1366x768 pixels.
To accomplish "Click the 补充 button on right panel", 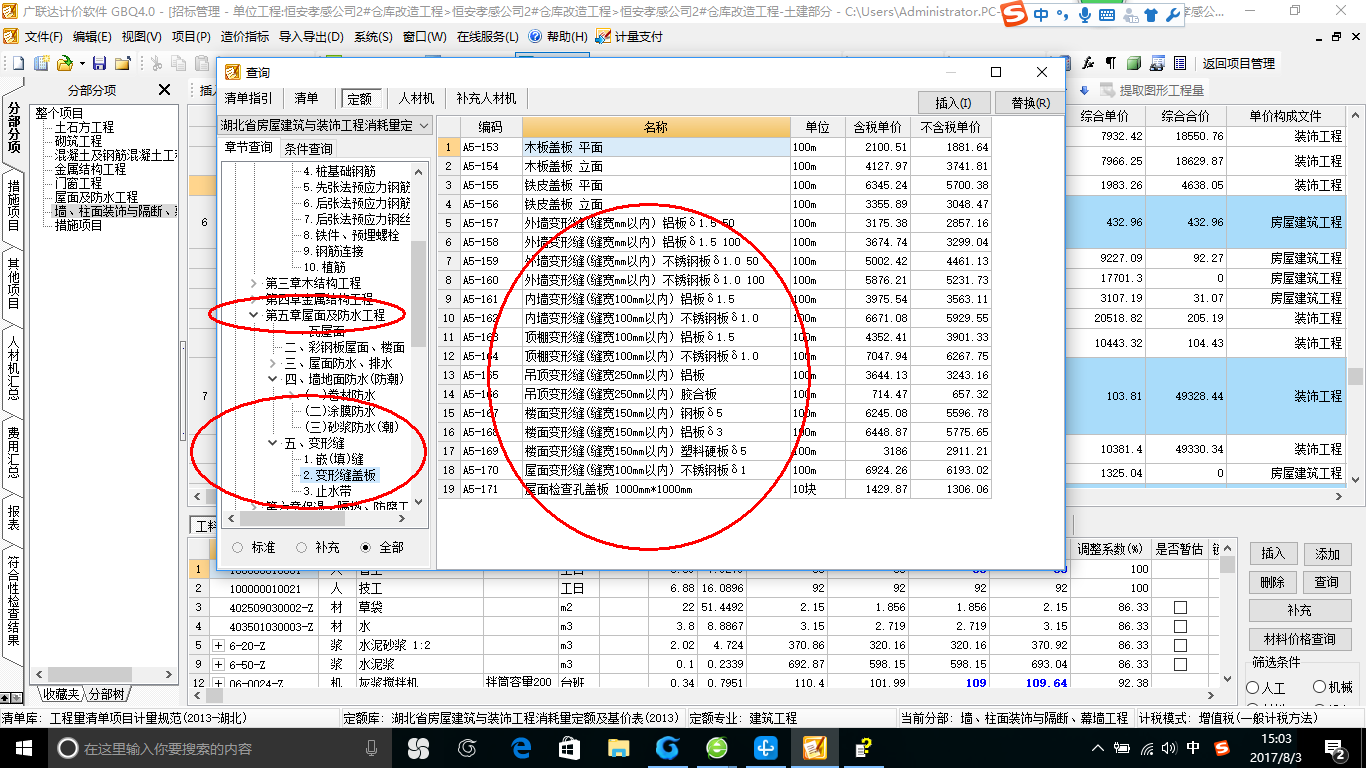I will pos(1299,610).
